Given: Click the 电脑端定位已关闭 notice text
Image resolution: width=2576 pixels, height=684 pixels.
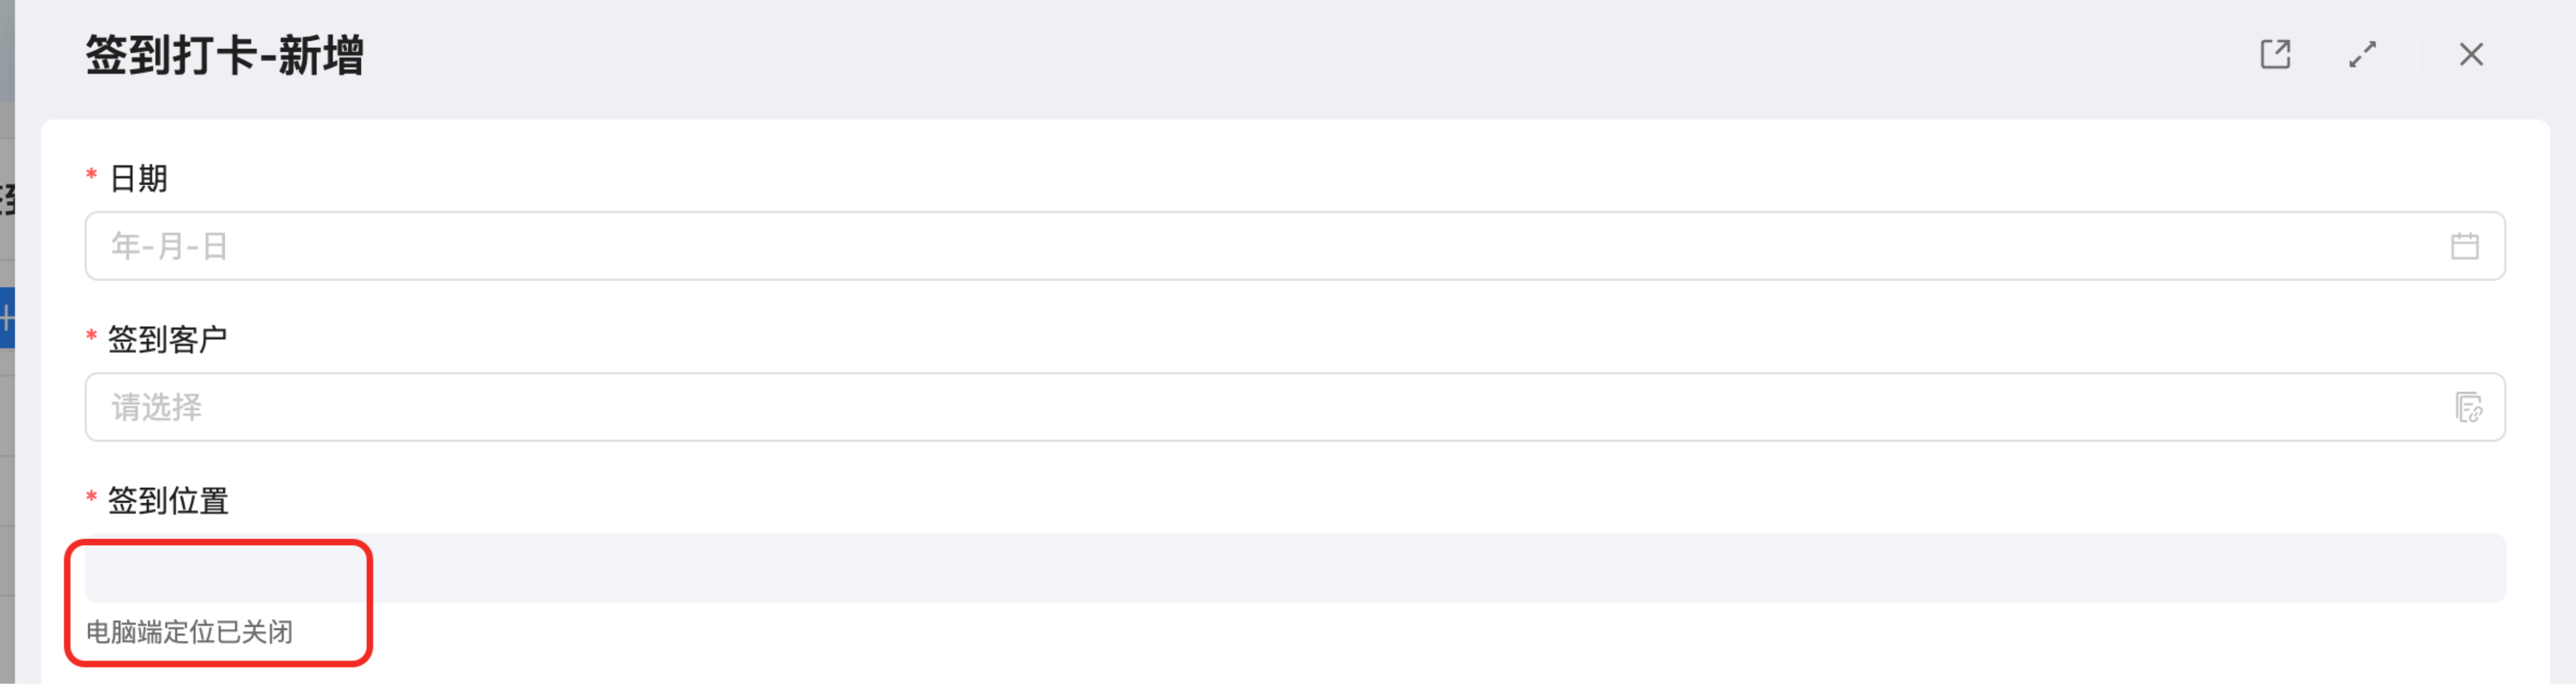Looking at the screenshot, I should 189,632.
